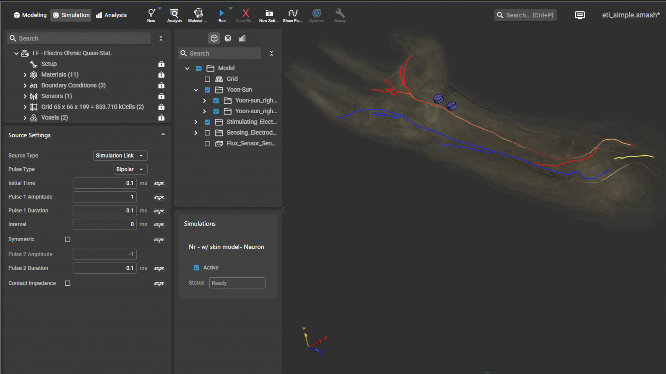Run the simulation with the play icon
The width and height of the screenshot is (666, 374).
222,15
